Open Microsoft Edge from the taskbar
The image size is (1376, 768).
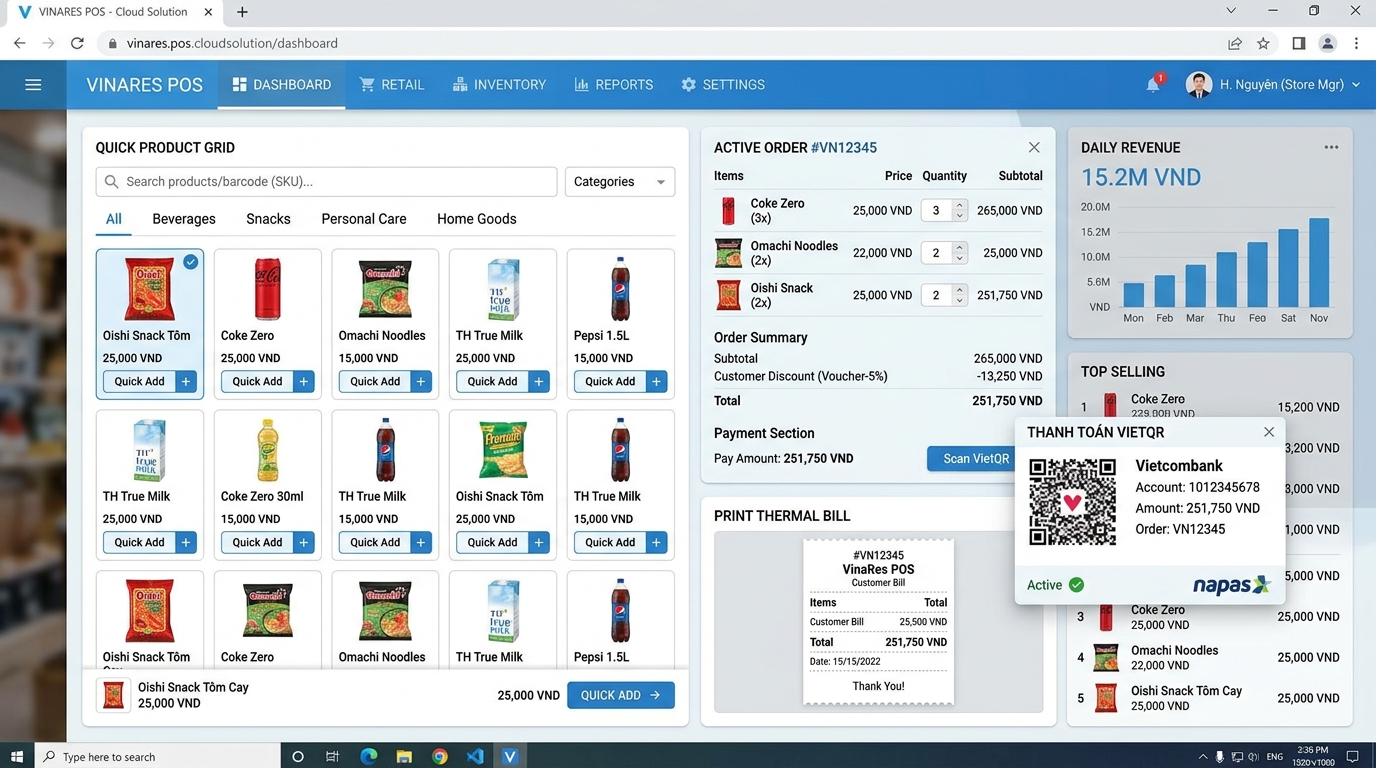point(368,756)
